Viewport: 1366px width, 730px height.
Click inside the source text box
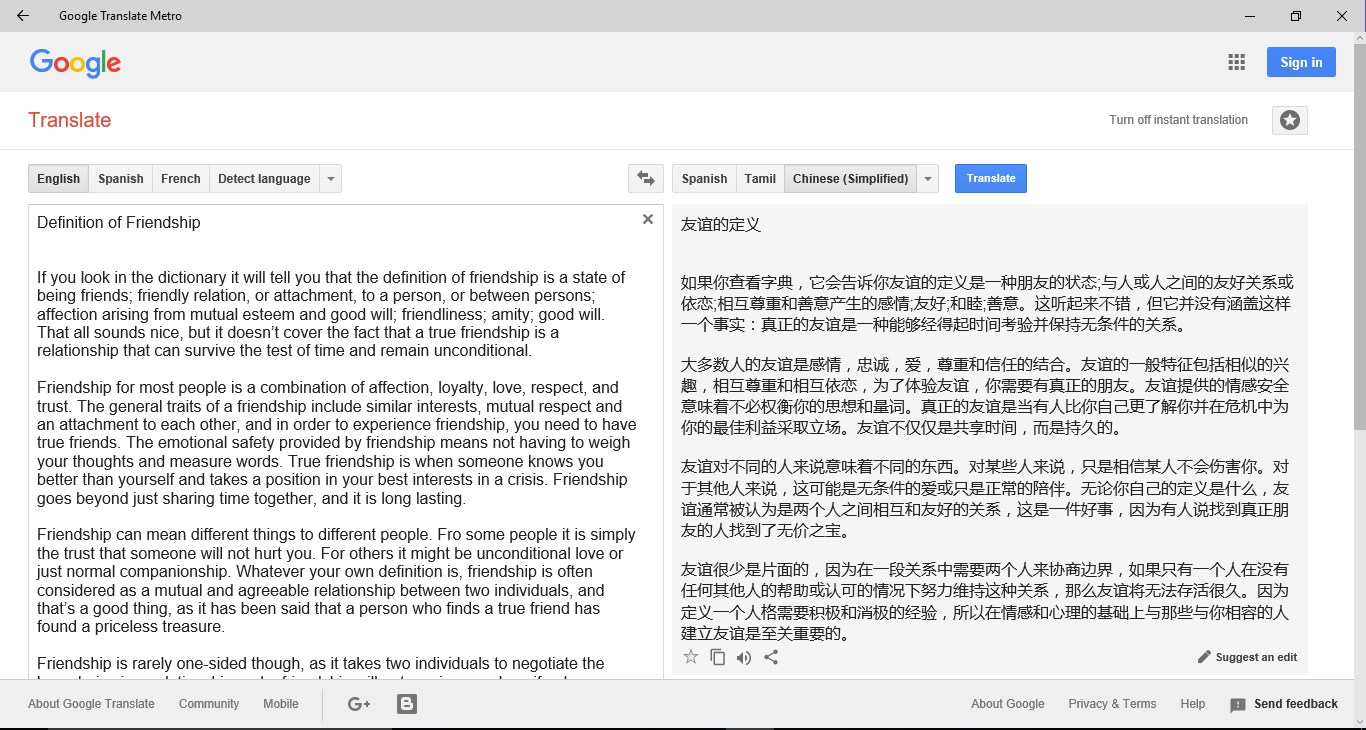coord(345,442)
